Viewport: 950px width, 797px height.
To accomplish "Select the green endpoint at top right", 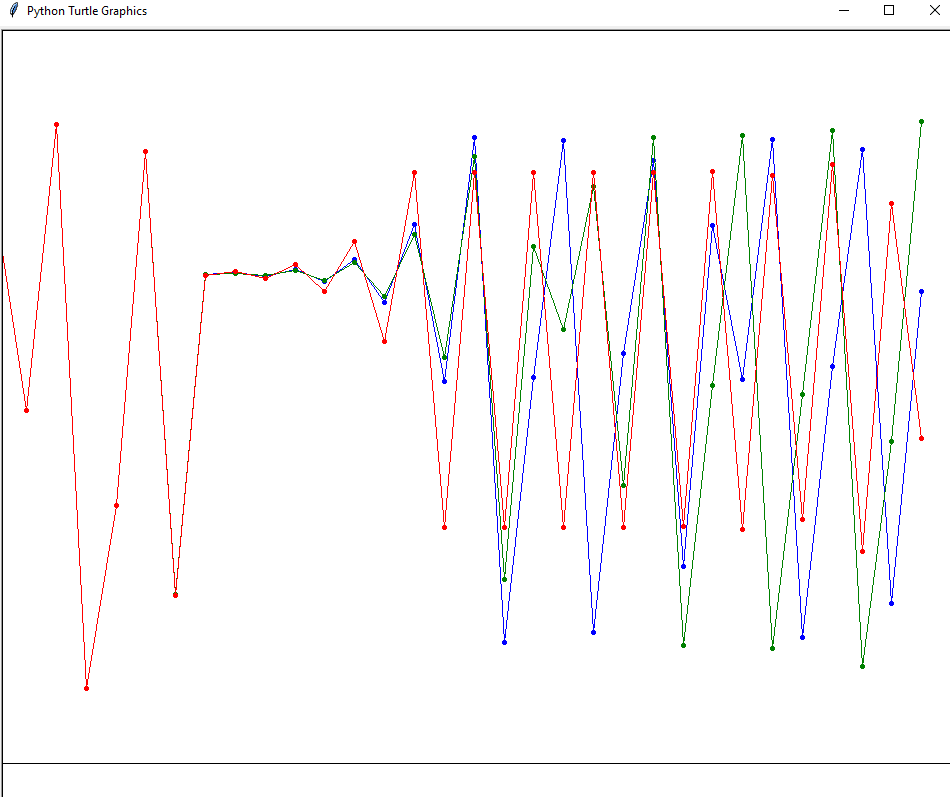I will tap(921, 121).
